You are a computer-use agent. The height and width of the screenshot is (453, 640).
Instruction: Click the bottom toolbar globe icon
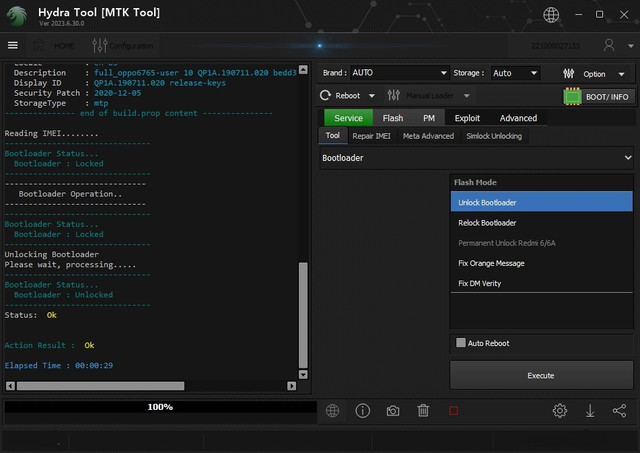332,411
